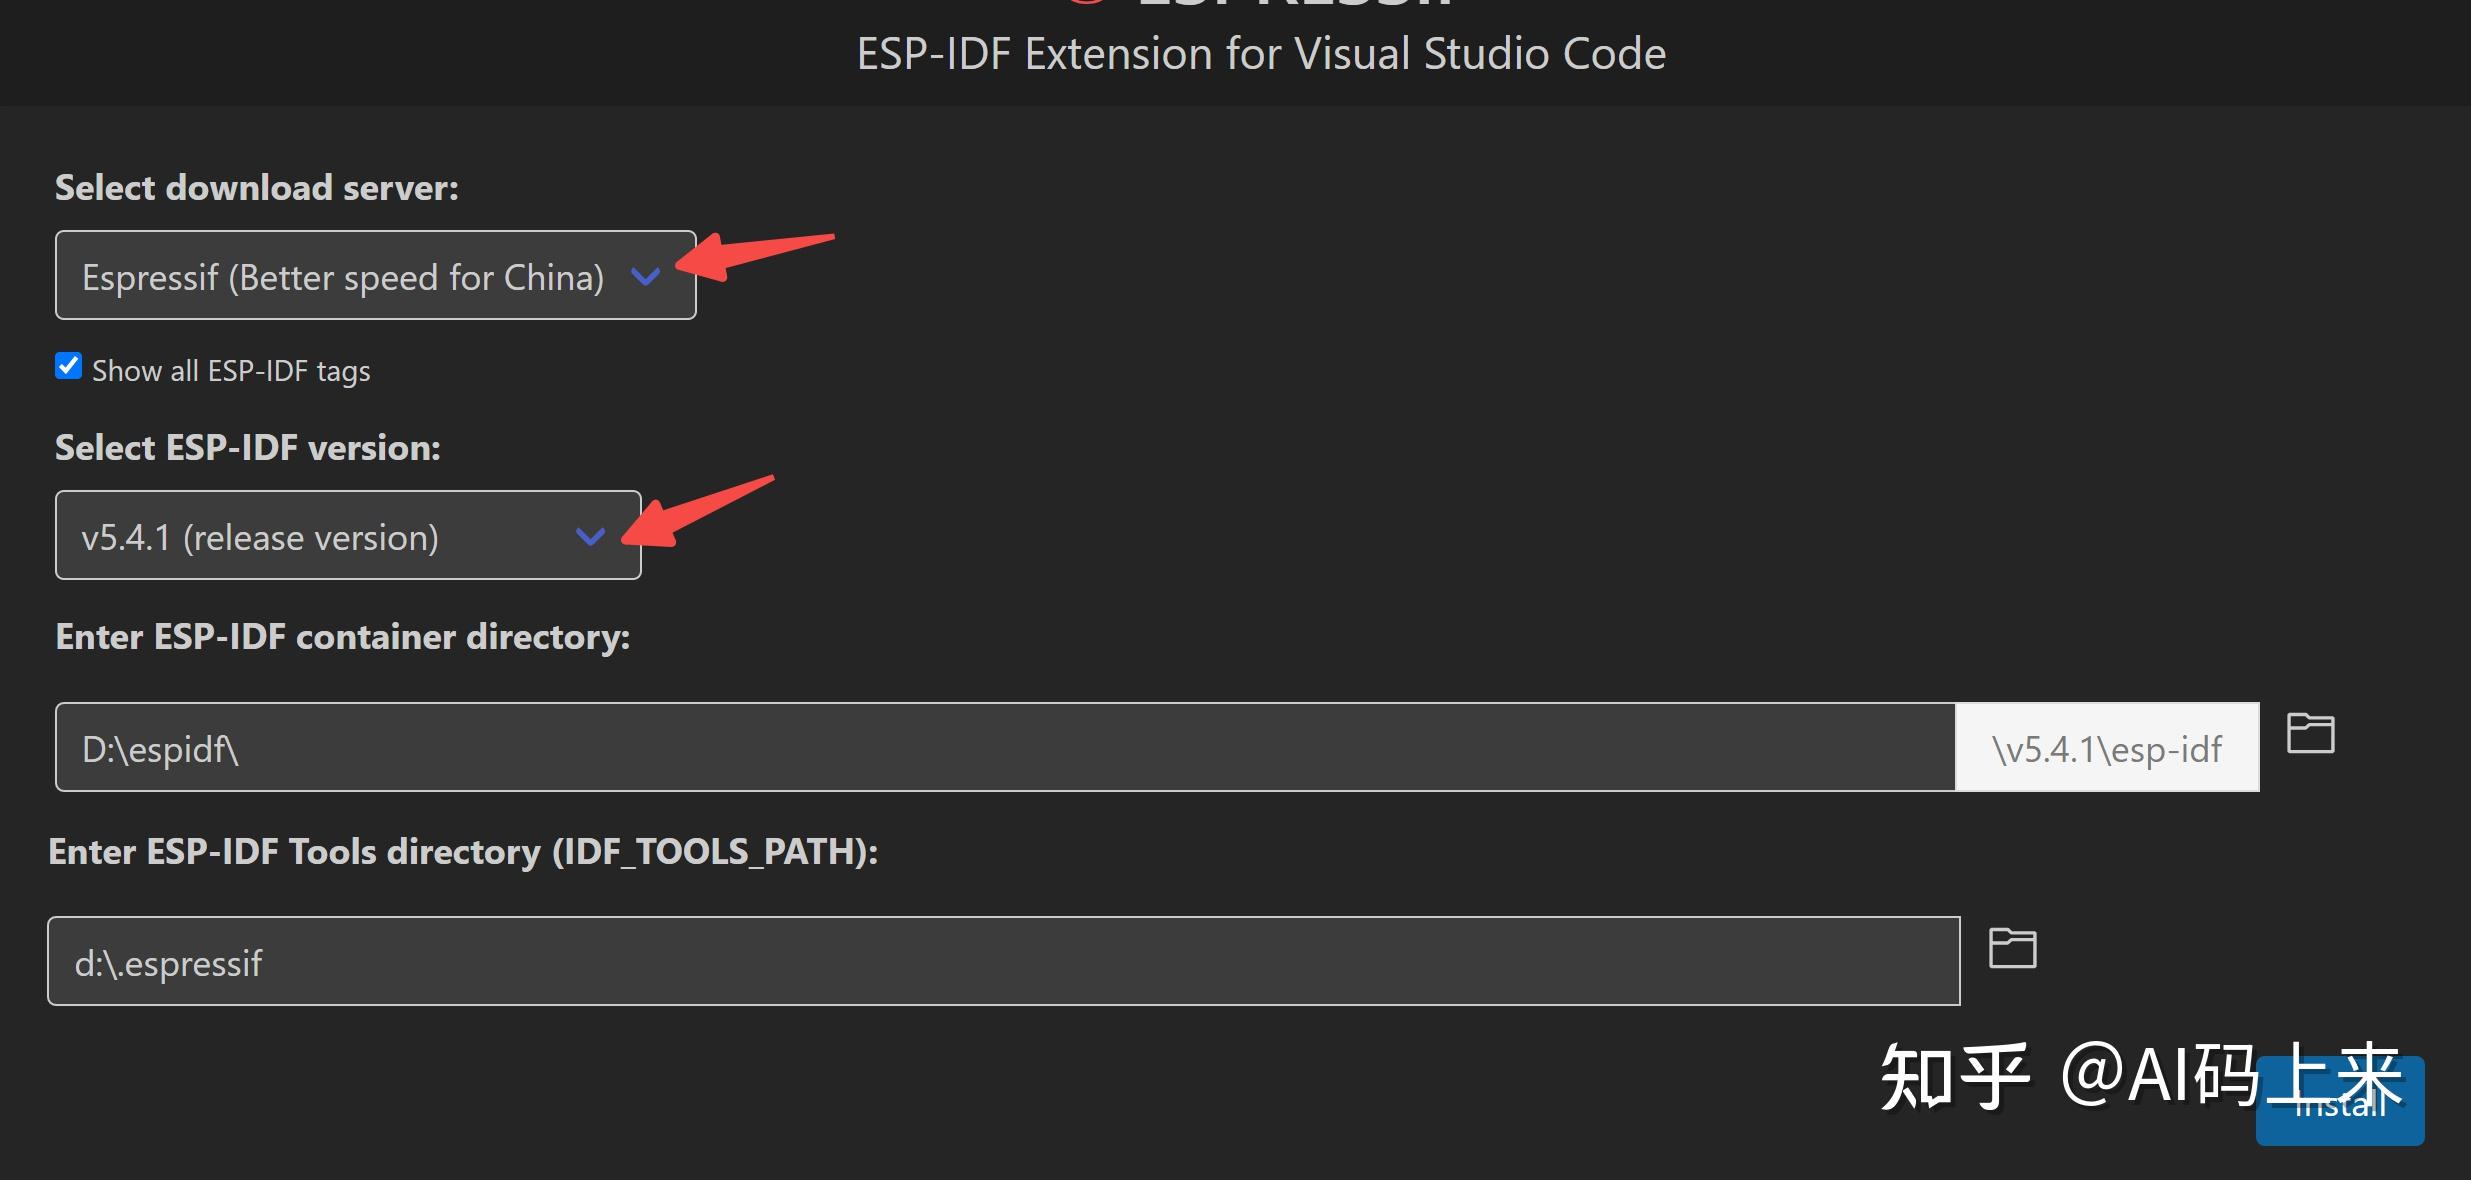Open the 'Espressif (Better speed for China)' server dropdown
2471x1180 pixels.
click(343, 276)
